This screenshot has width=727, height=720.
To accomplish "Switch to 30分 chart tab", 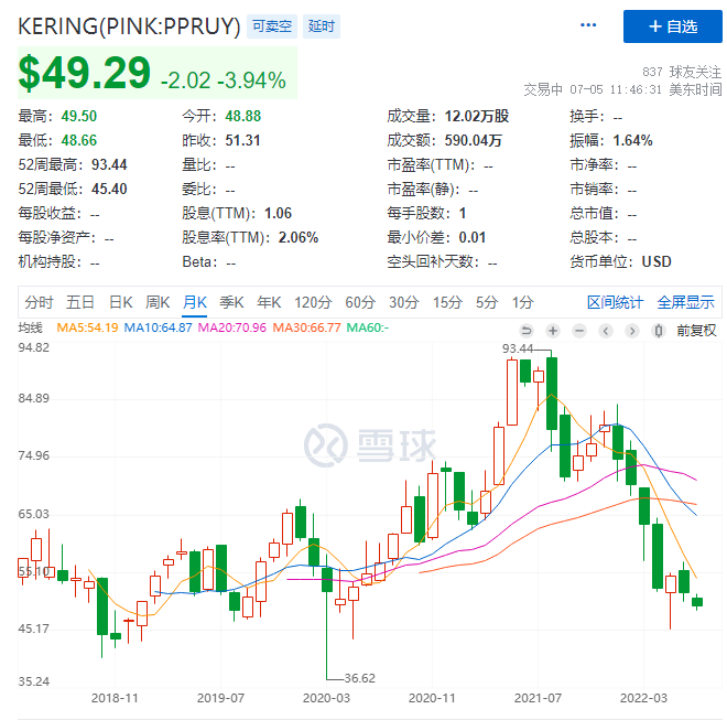I will click(404, 302).
